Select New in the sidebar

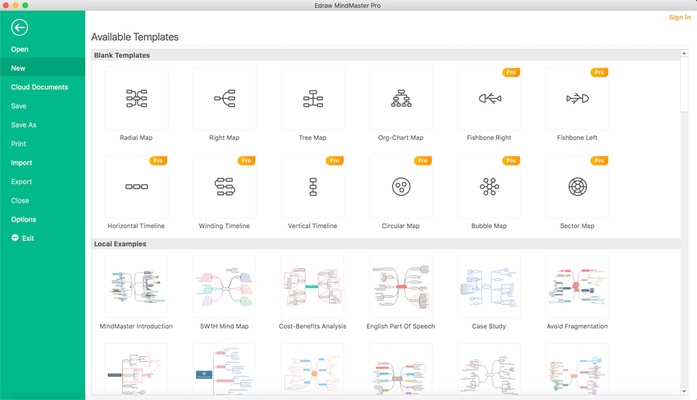(x=18, y=68)
